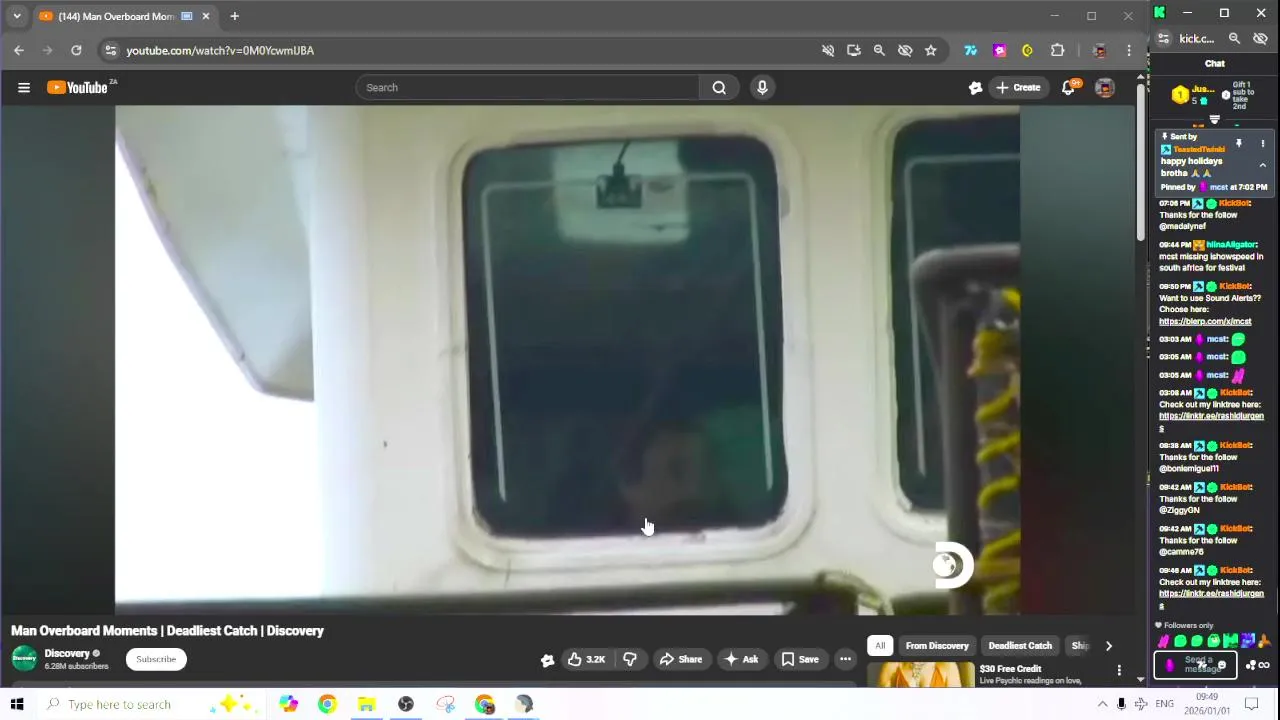Like the video (3.2K thumbs up)

coord(586,659)
